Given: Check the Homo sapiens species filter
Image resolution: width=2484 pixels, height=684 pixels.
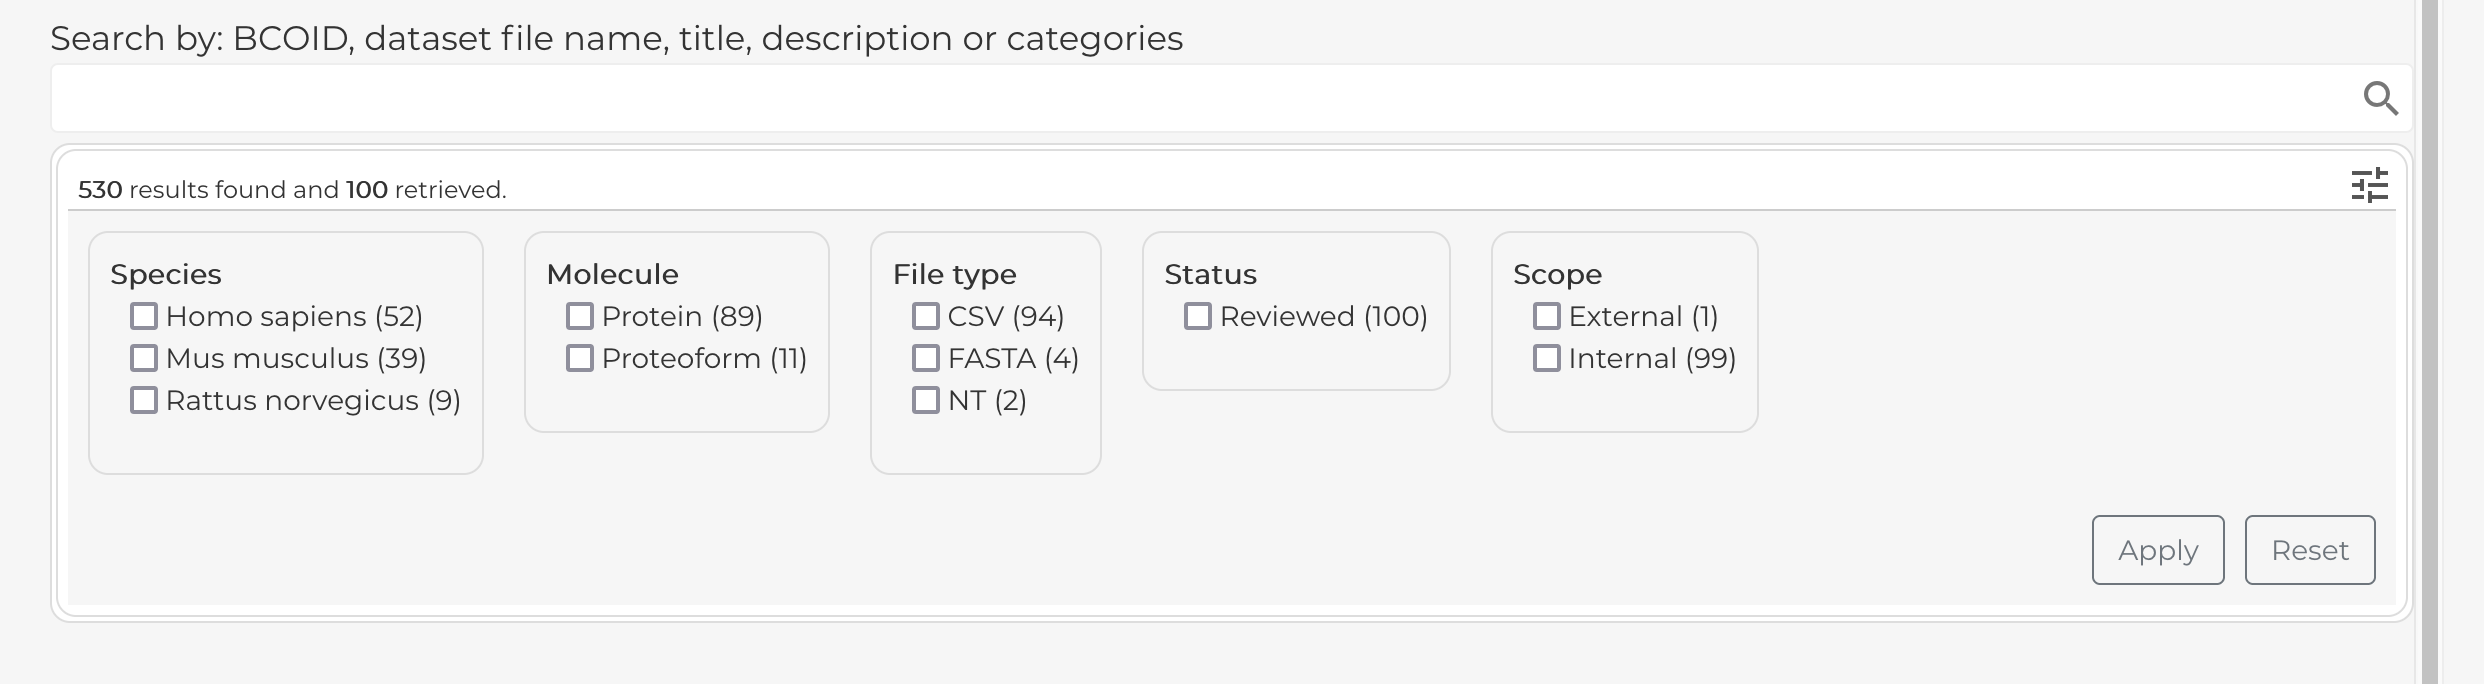Looking at the screenshot, I should (x=143, y=315).
